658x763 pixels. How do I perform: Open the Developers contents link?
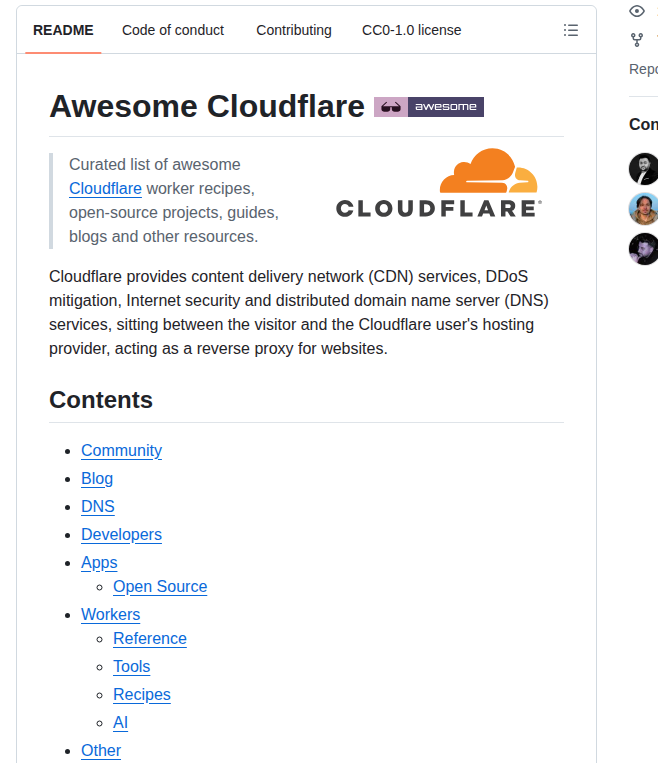(121, 535)
